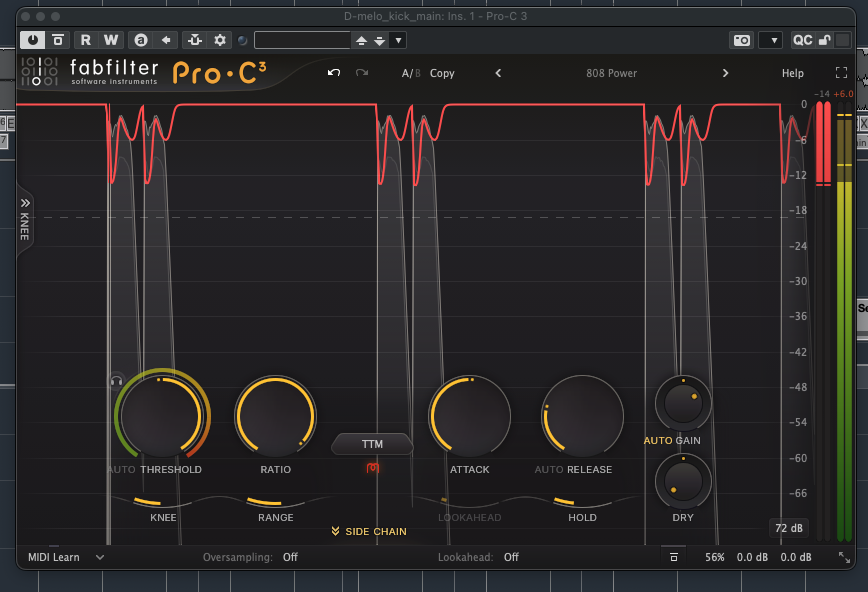Adjust the Release knob
This screenshot has width=868, height=592.
tap(582, 416)
